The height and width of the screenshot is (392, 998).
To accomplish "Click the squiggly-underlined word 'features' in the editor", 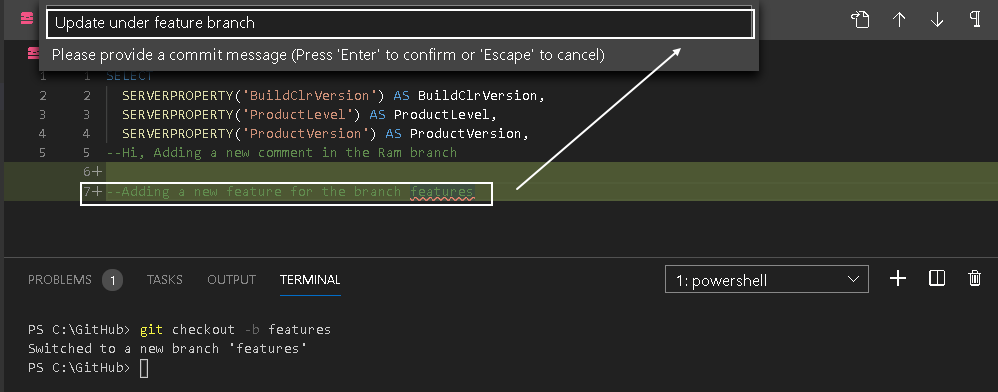I will pyautogui.click(x=442, y=192).
